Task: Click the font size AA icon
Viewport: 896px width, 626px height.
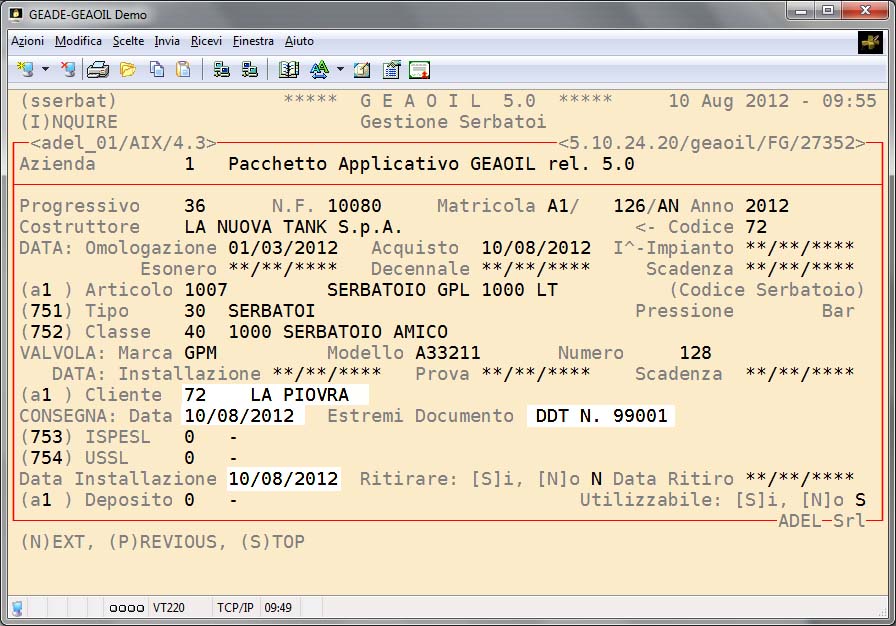Action: (x=319, y=69)
